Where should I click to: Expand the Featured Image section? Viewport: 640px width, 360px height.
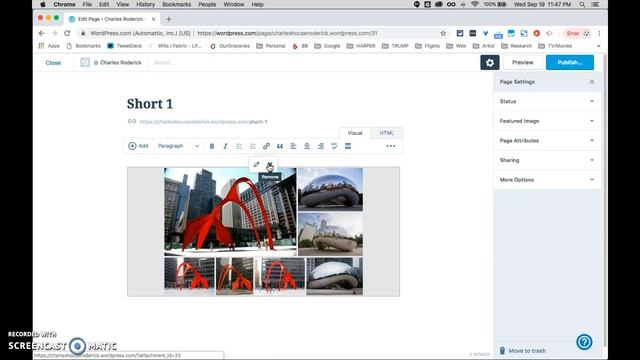coord(547,121)
